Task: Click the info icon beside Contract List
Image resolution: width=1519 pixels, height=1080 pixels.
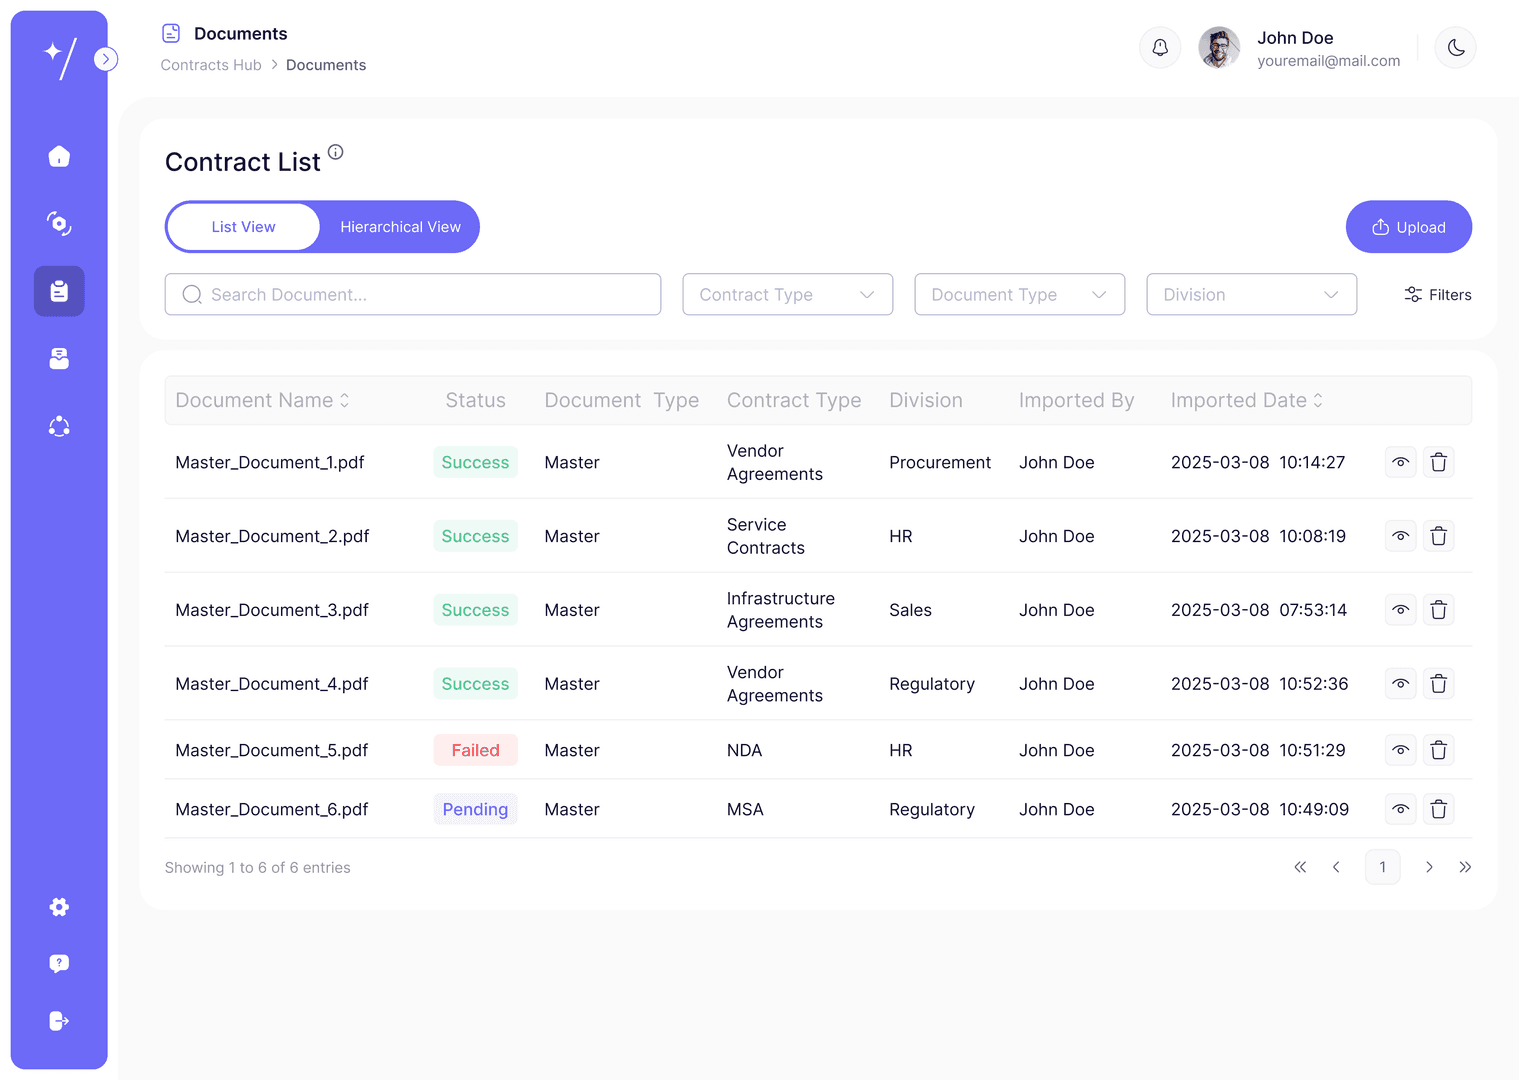Action: point(336,152)
